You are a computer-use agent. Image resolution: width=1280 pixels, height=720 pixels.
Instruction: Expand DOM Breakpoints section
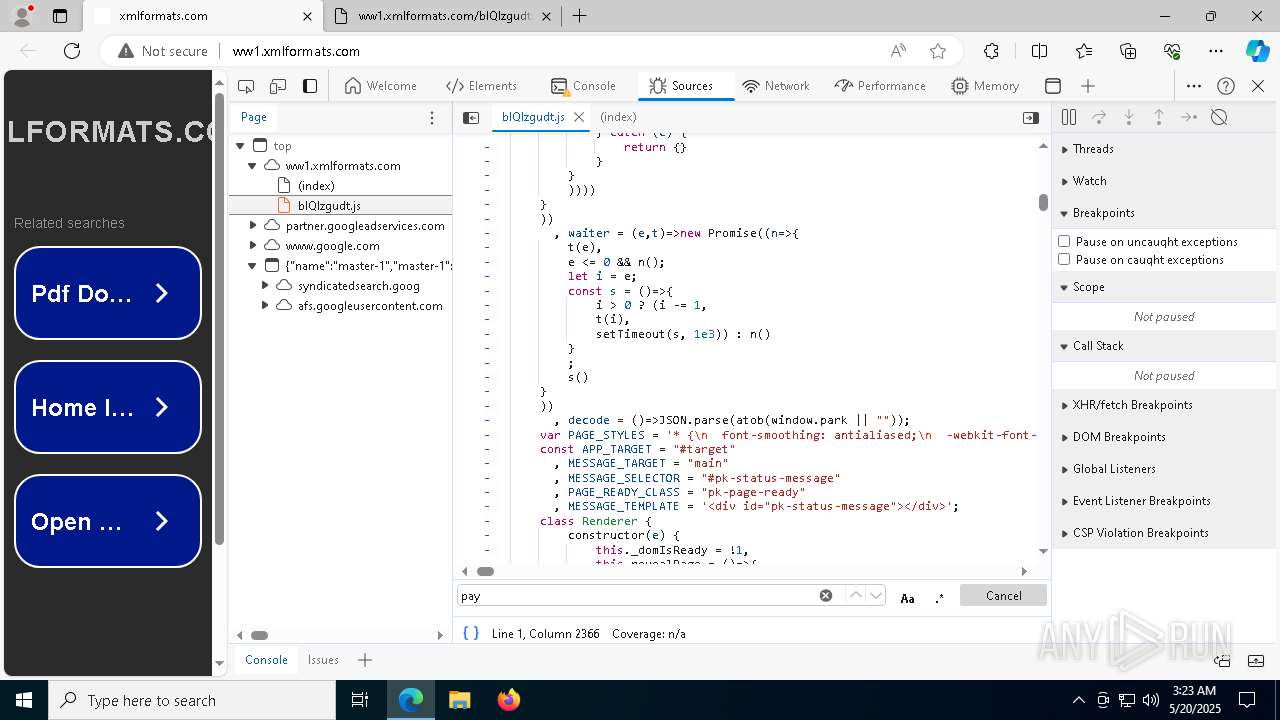click(x=1164, y=437)
